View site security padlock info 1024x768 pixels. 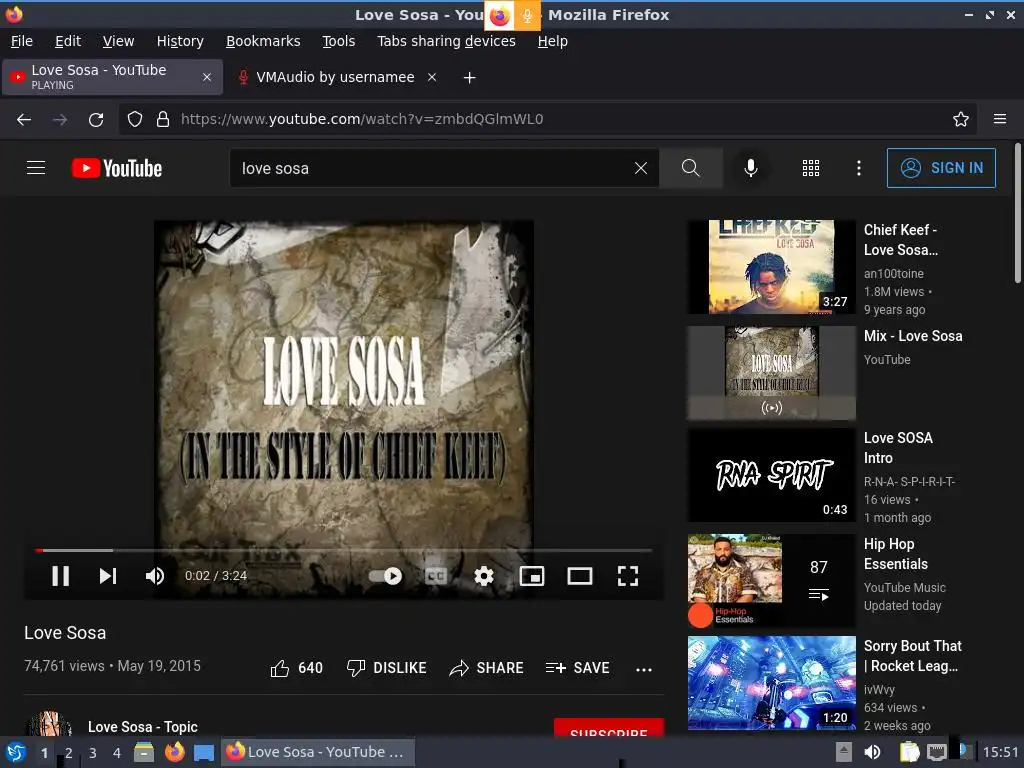163,119
